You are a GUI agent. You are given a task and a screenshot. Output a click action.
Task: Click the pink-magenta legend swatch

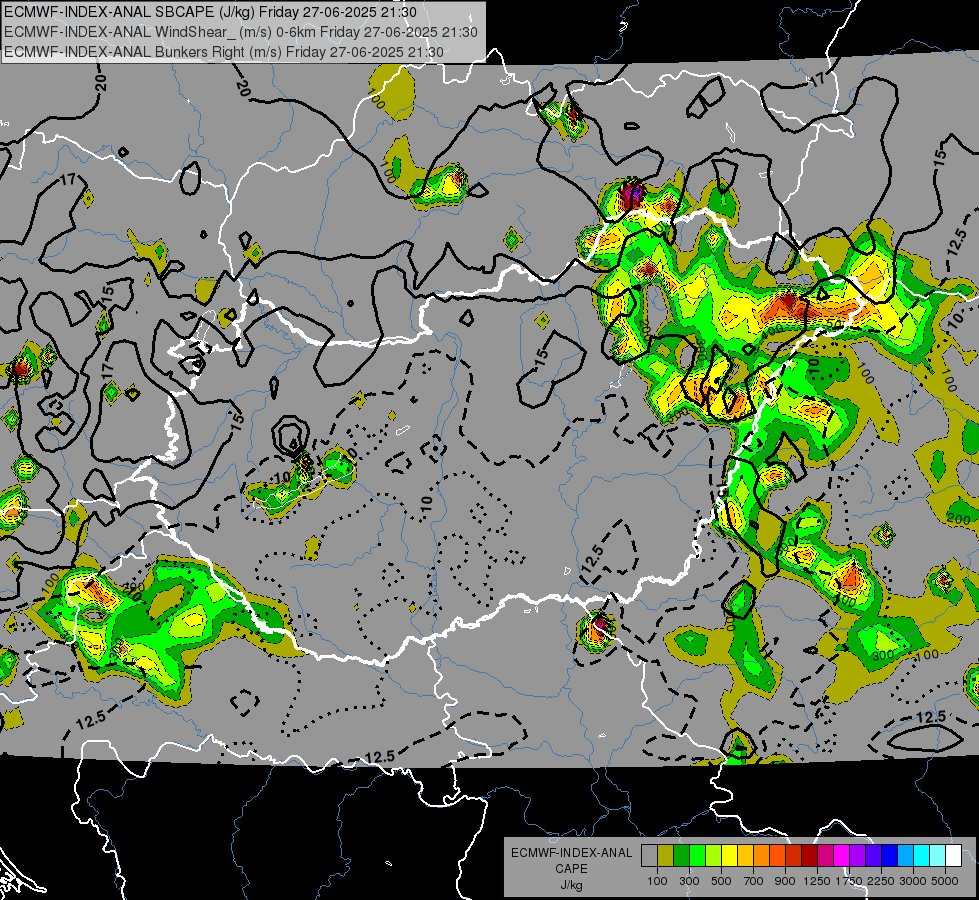pyautogui.click(x=825, y=856)
